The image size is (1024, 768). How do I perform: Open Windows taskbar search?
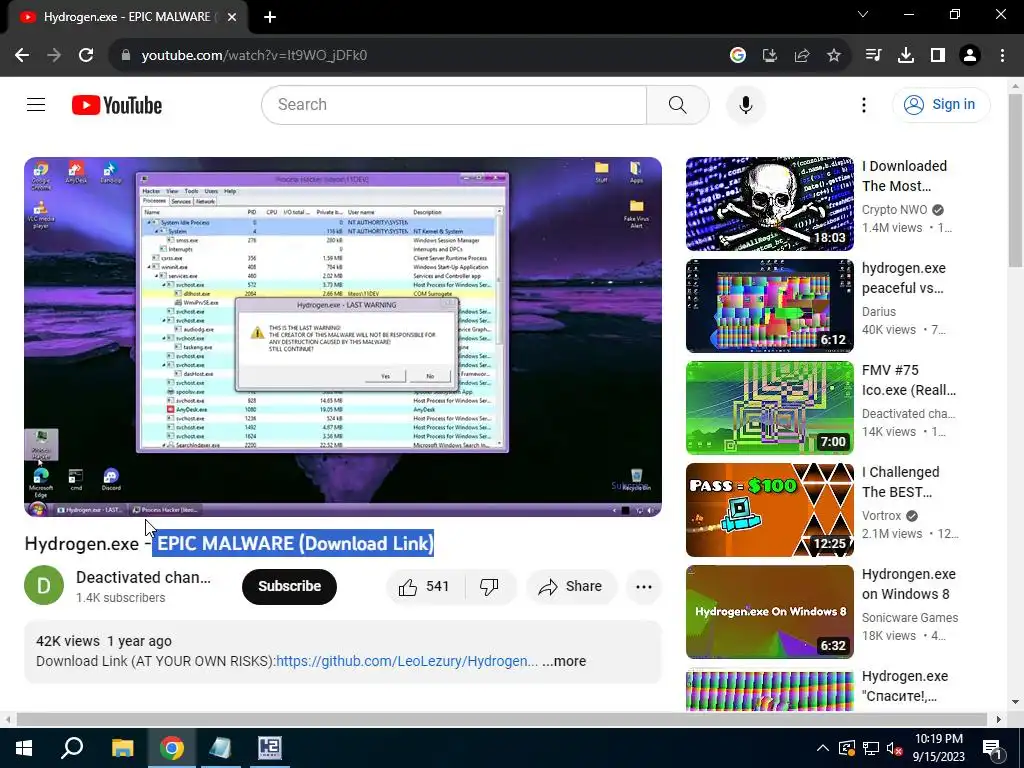[x=72, y=748]
